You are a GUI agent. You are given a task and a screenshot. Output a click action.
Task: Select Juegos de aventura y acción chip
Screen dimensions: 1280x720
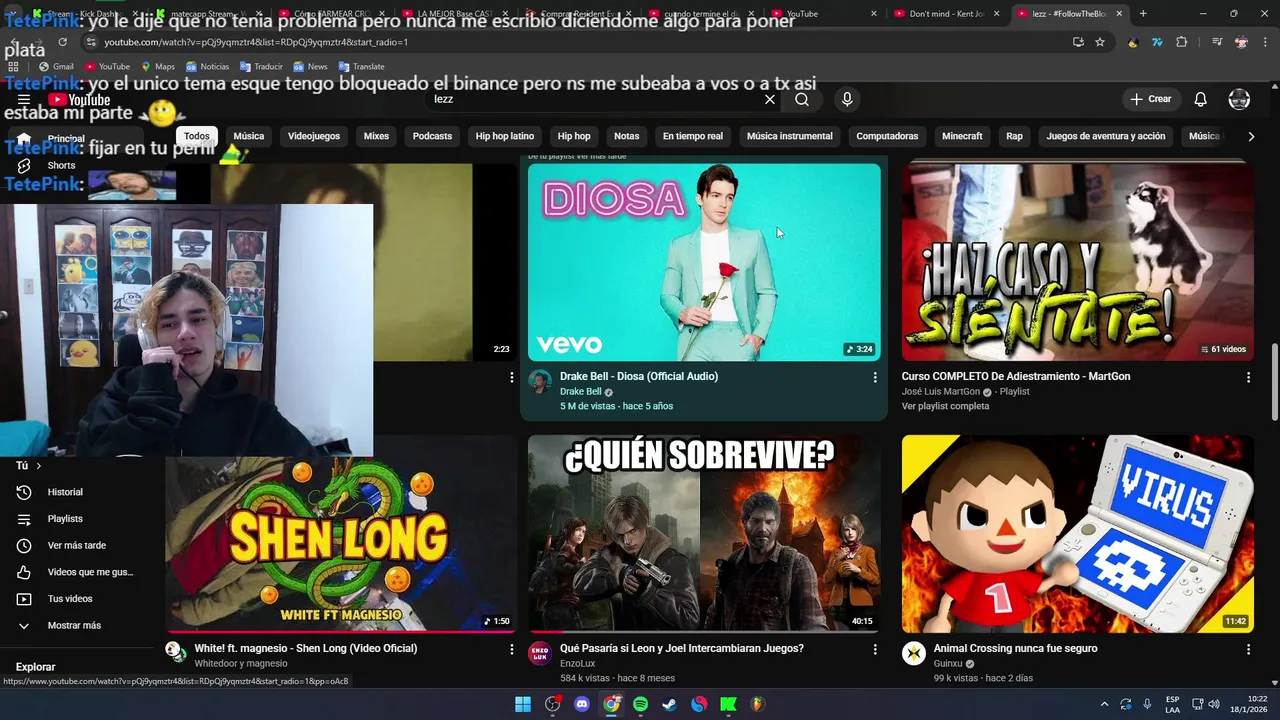point(1106,136)
